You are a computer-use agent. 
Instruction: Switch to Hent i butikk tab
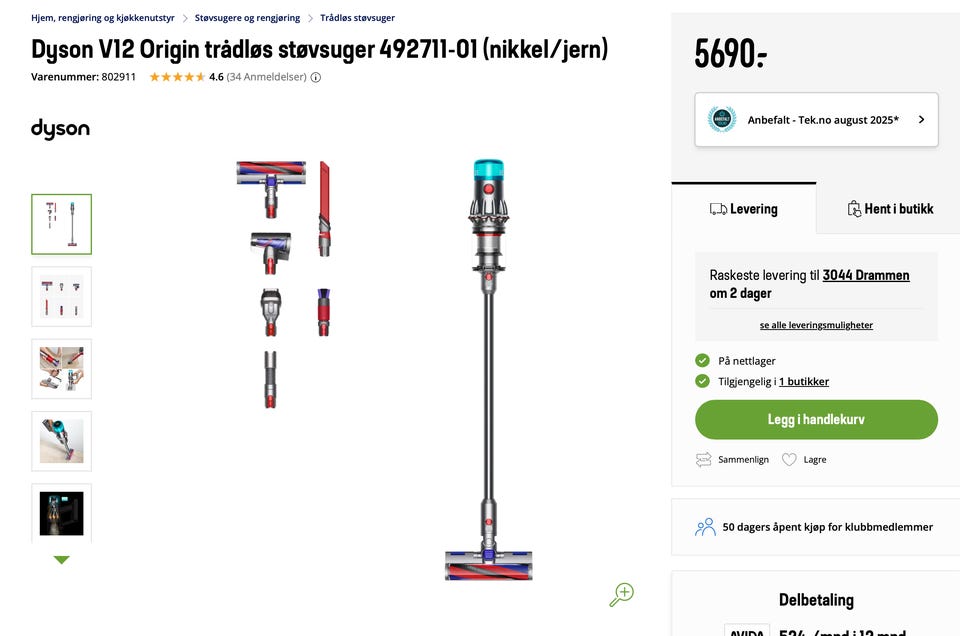890,209
